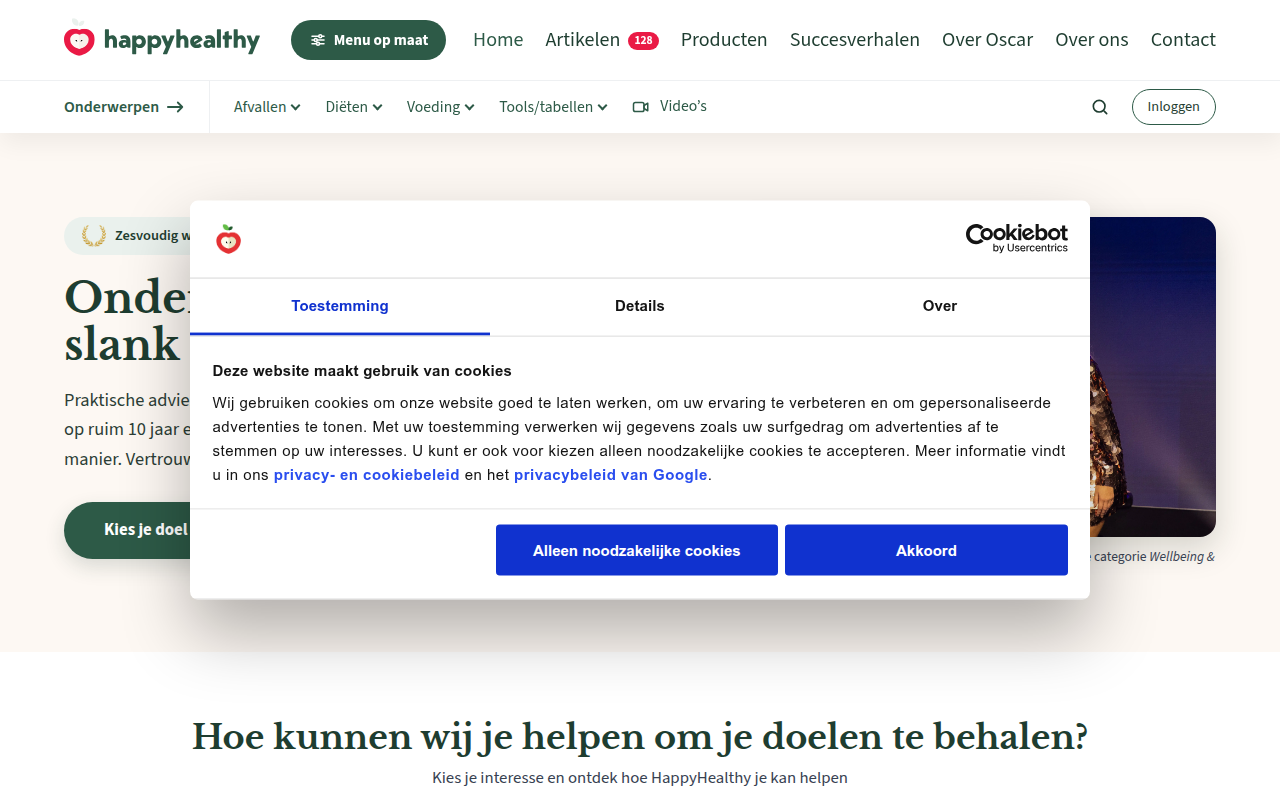Click the stage photo thumbnail

click(x=1152, y=377)
